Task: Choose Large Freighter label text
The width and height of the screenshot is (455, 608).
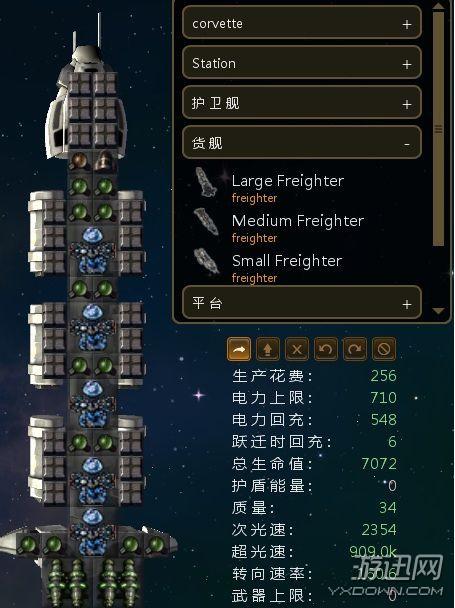Action: click(x=287, y=181)
